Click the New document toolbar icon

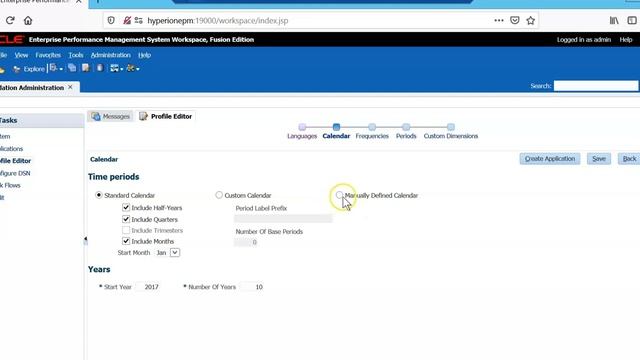coord(53,68)
